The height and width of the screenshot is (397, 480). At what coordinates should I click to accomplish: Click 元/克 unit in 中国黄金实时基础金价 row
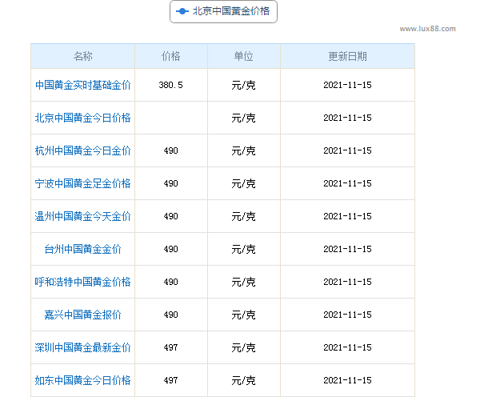244,85
